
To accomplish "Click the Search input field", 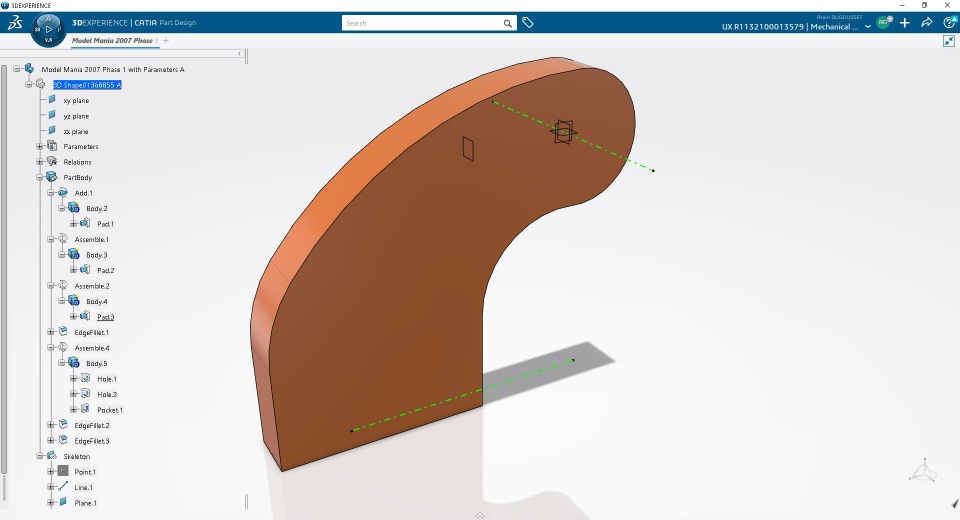I will coord(422,23).
